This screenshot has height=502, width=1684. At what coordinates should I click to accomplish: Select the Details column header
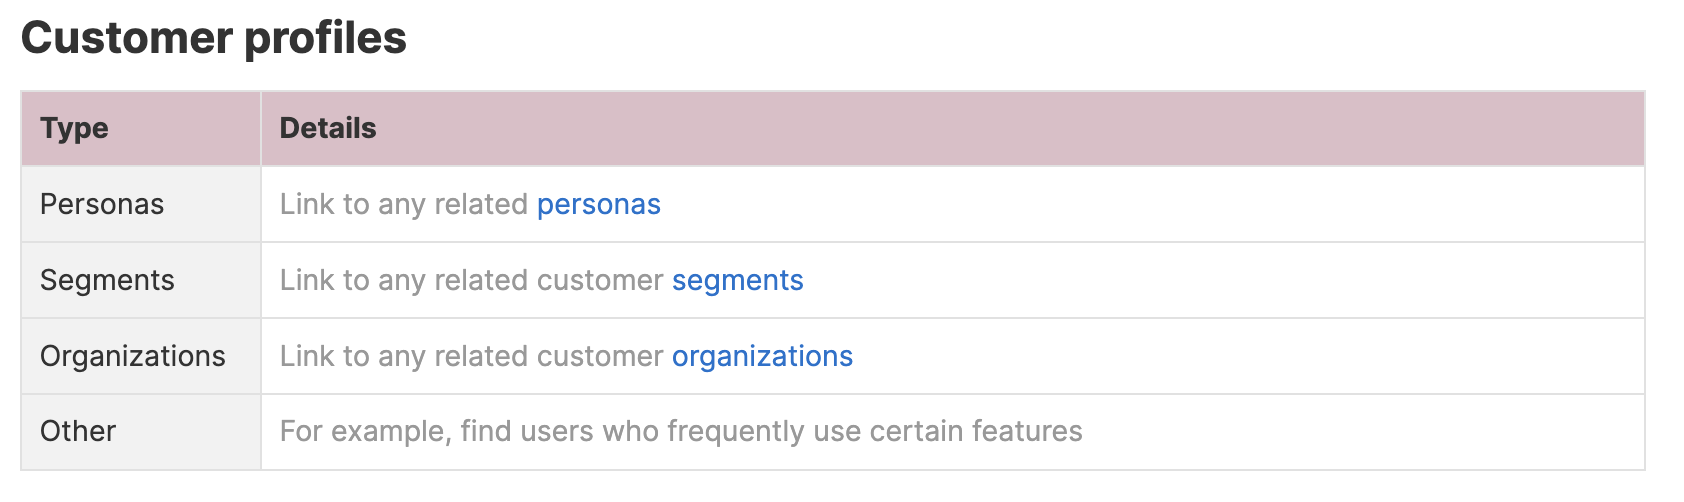click(953, 128)
